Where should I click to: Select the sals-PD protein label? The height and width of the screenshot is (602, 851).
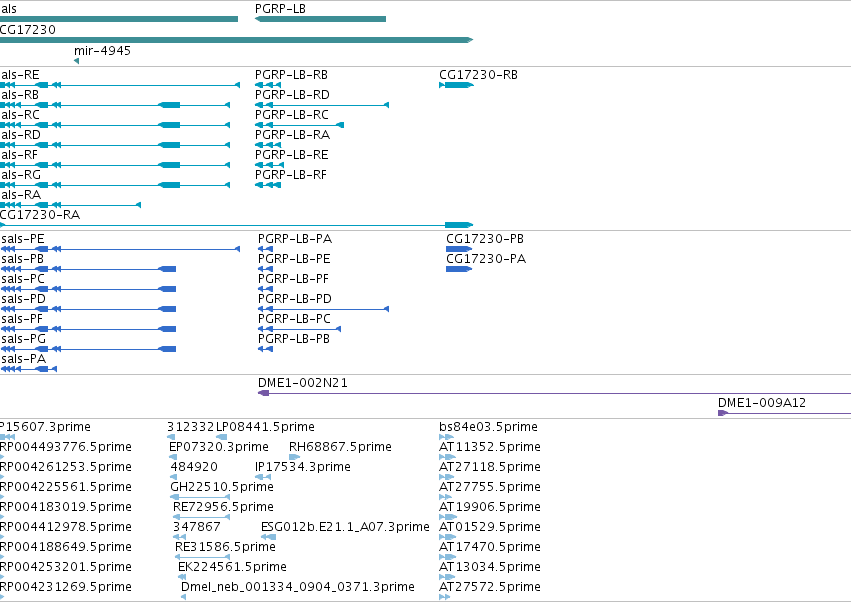click(23, 299)
